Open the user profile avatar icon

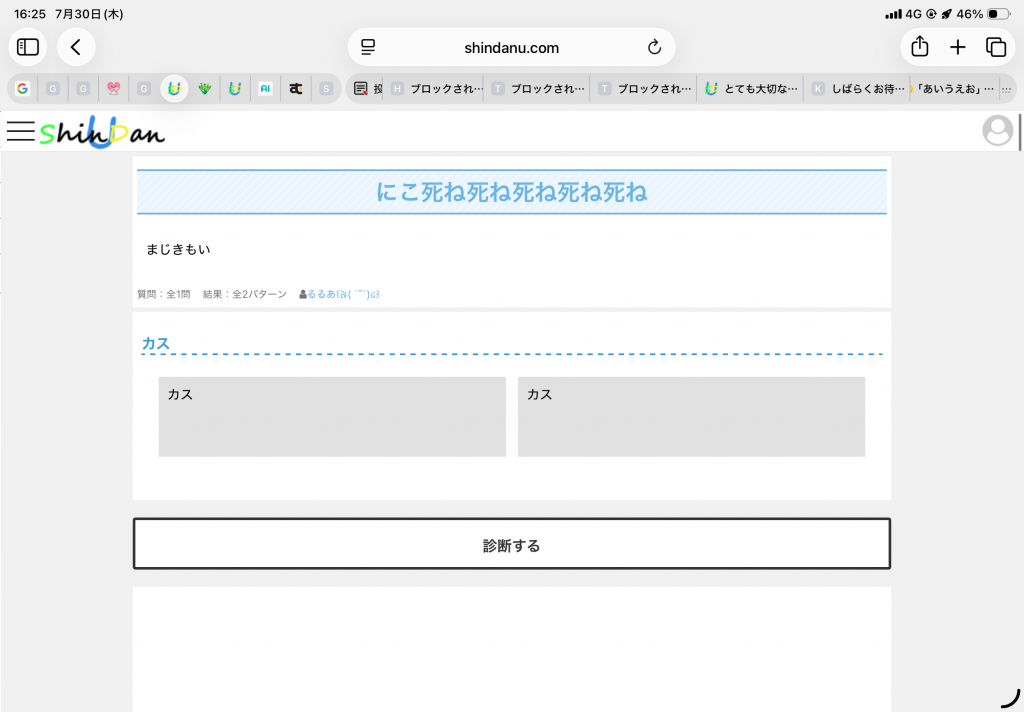pos(997,131)
